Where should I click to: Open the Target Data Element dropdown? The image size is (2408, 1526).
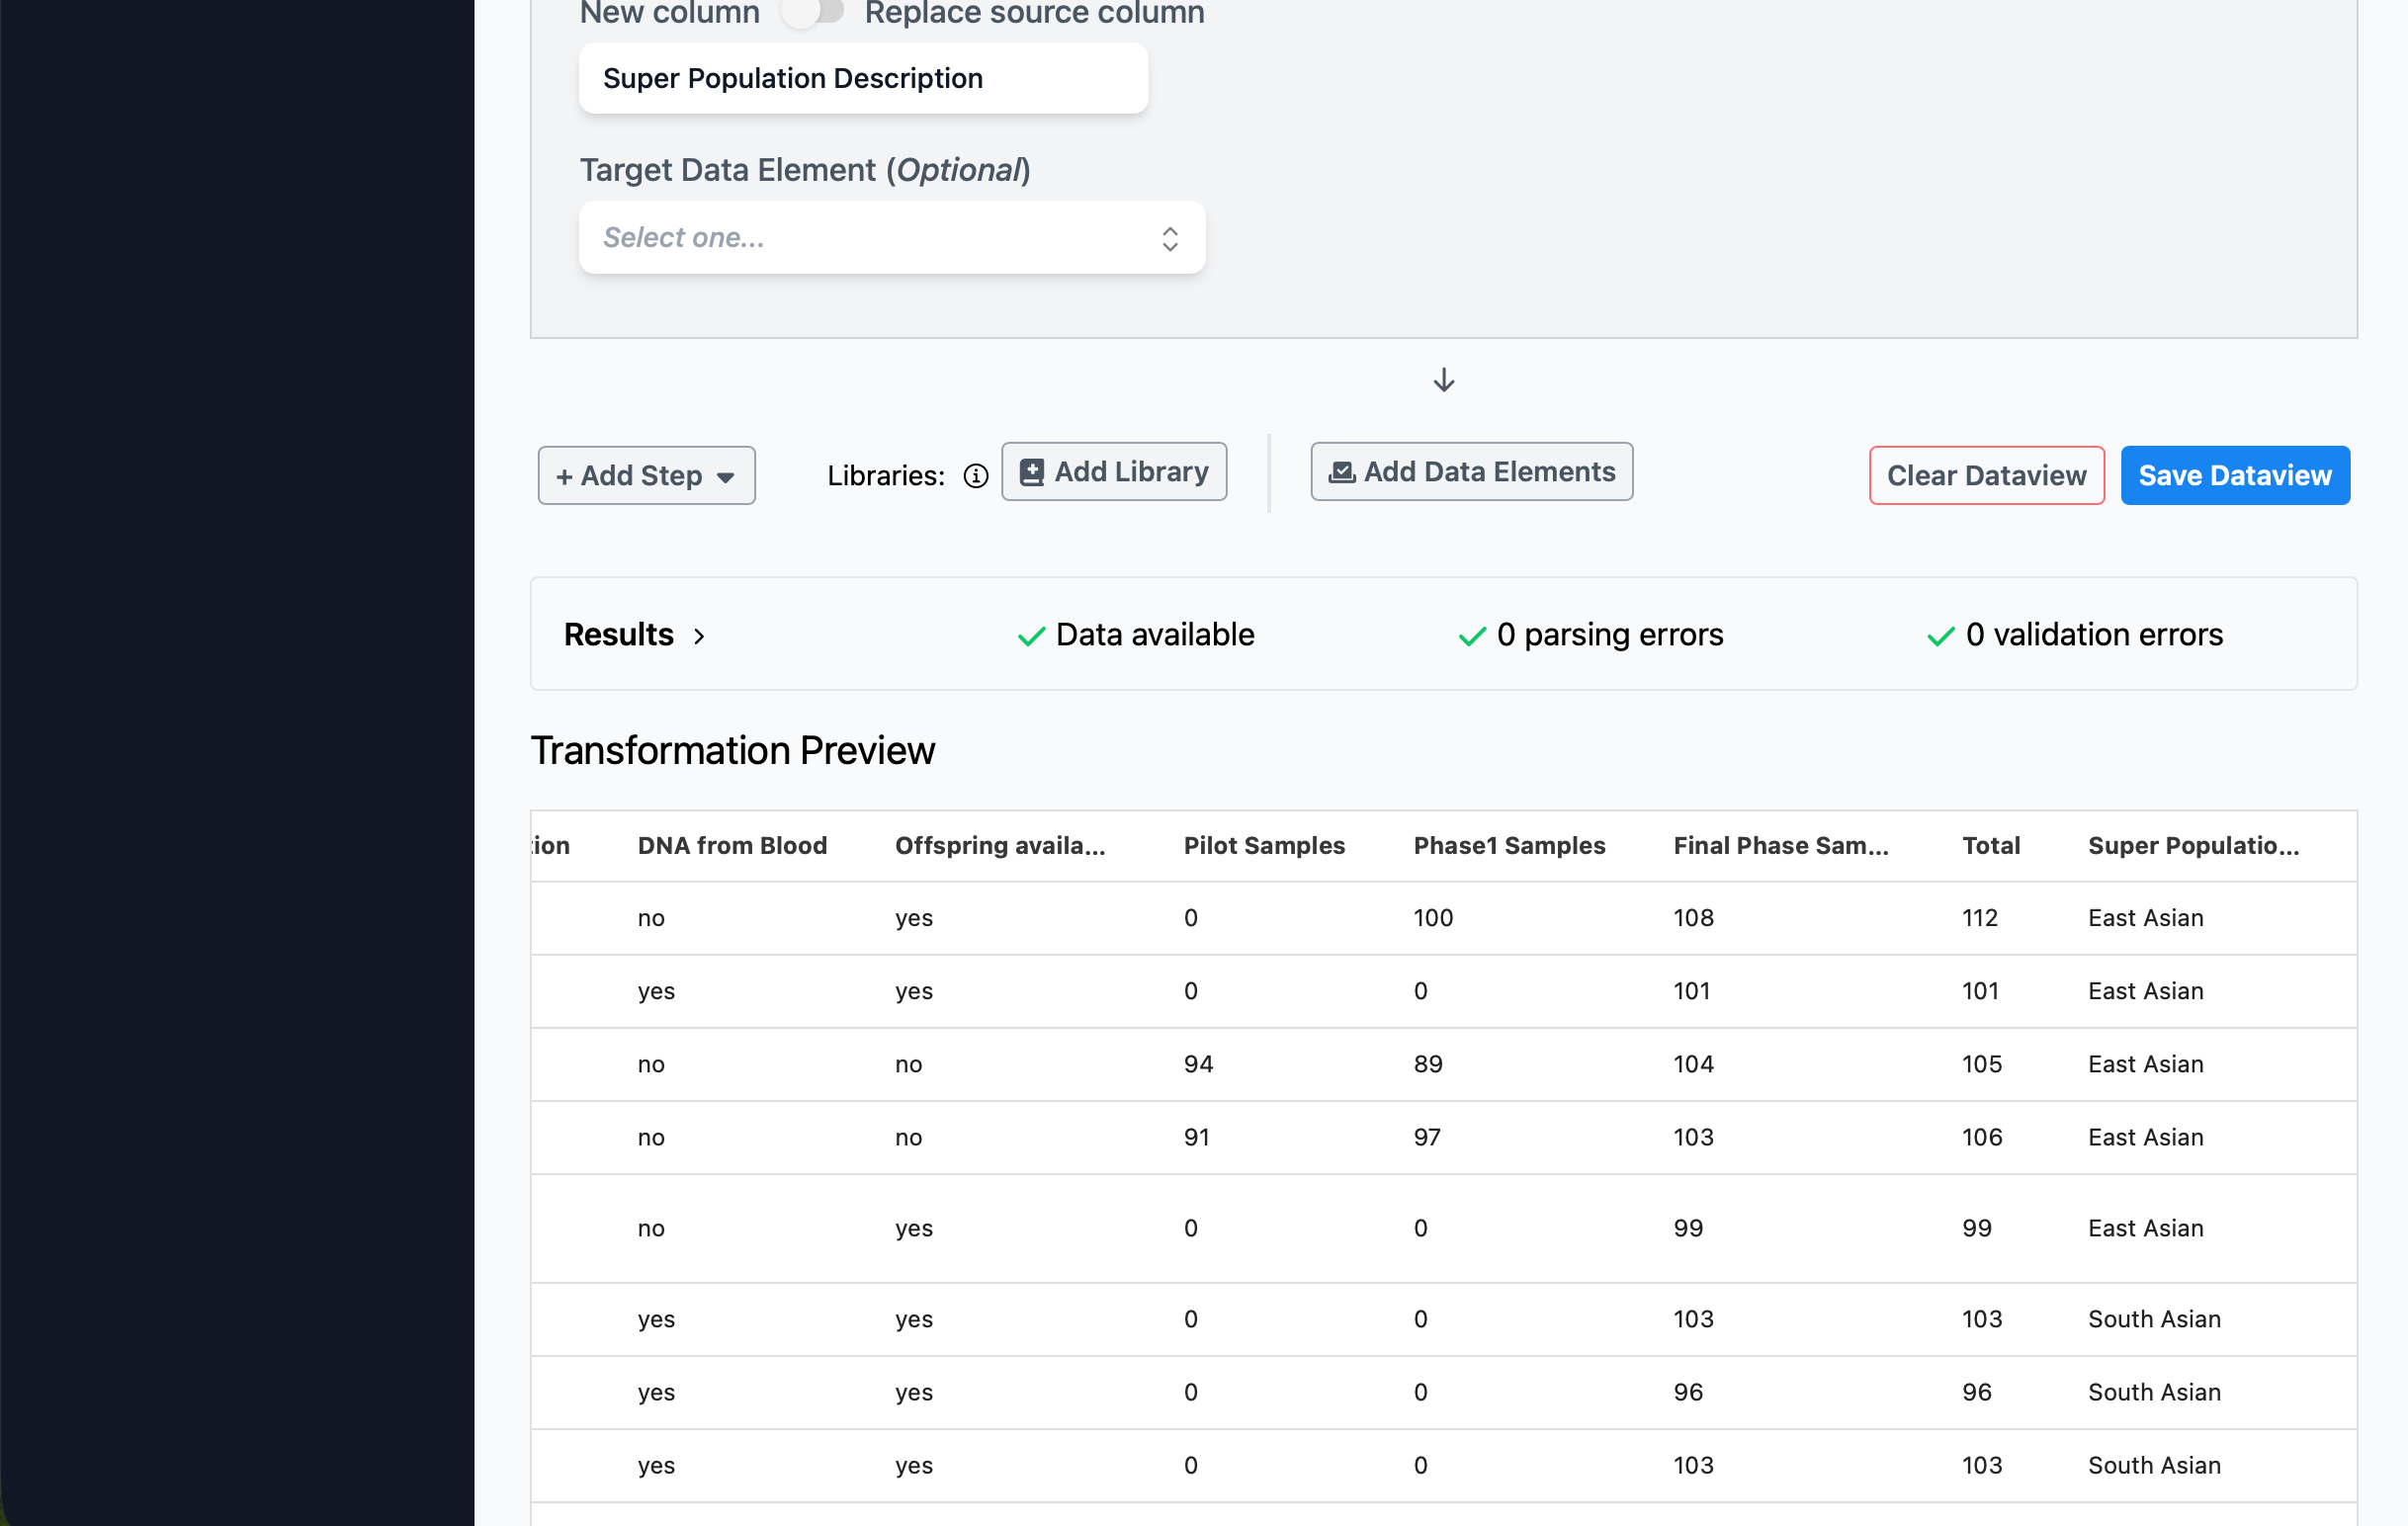891,238
